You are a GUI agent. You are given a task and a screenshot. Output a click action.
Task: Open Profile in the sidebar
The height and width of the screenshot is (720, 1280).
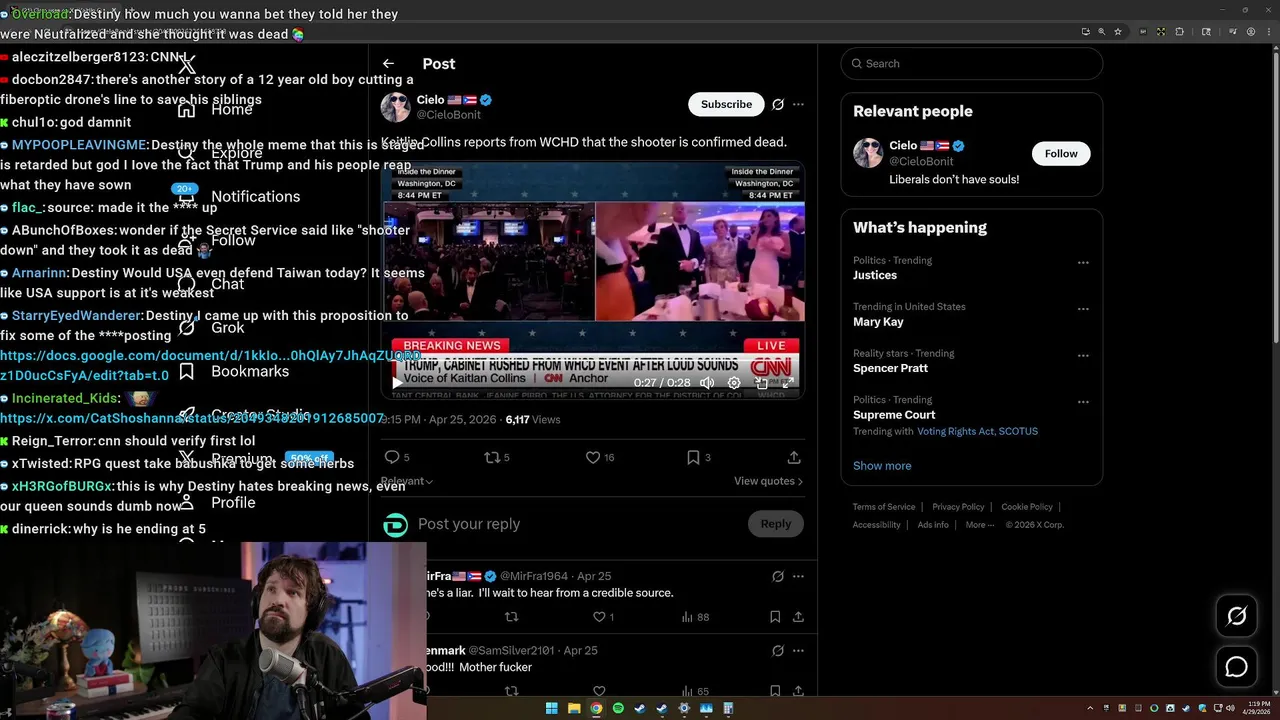pyautogui.click(x=216, y=503)
